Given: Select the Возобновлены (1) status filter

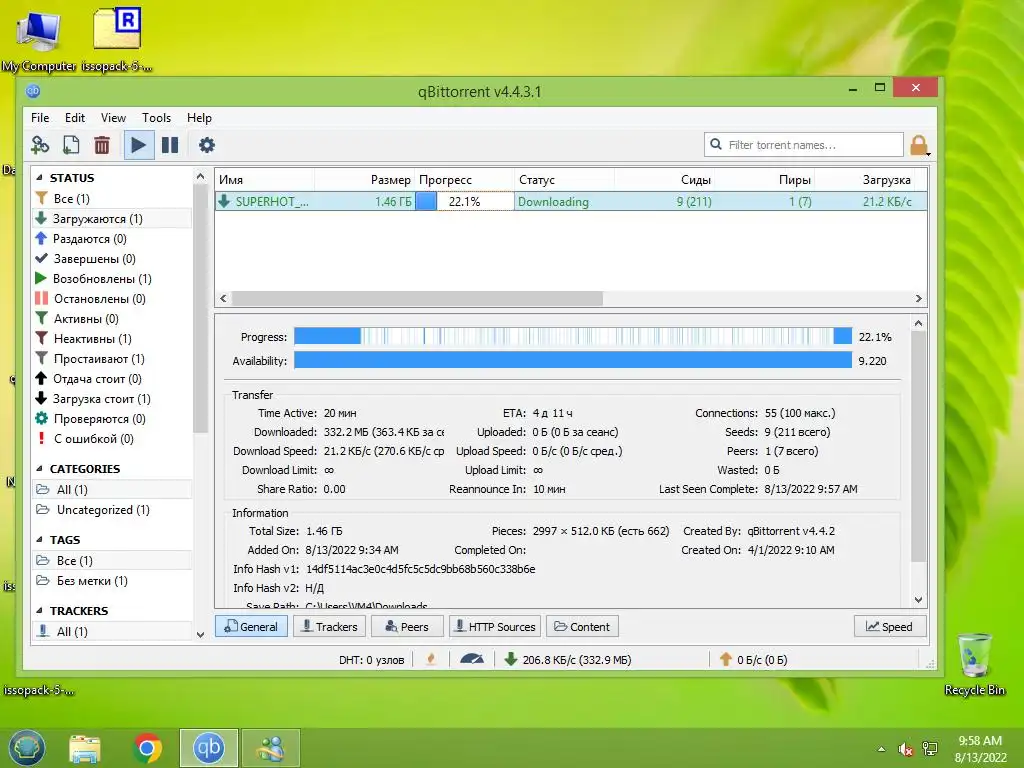Looking at the screenshot, I should tap(112, 279).
